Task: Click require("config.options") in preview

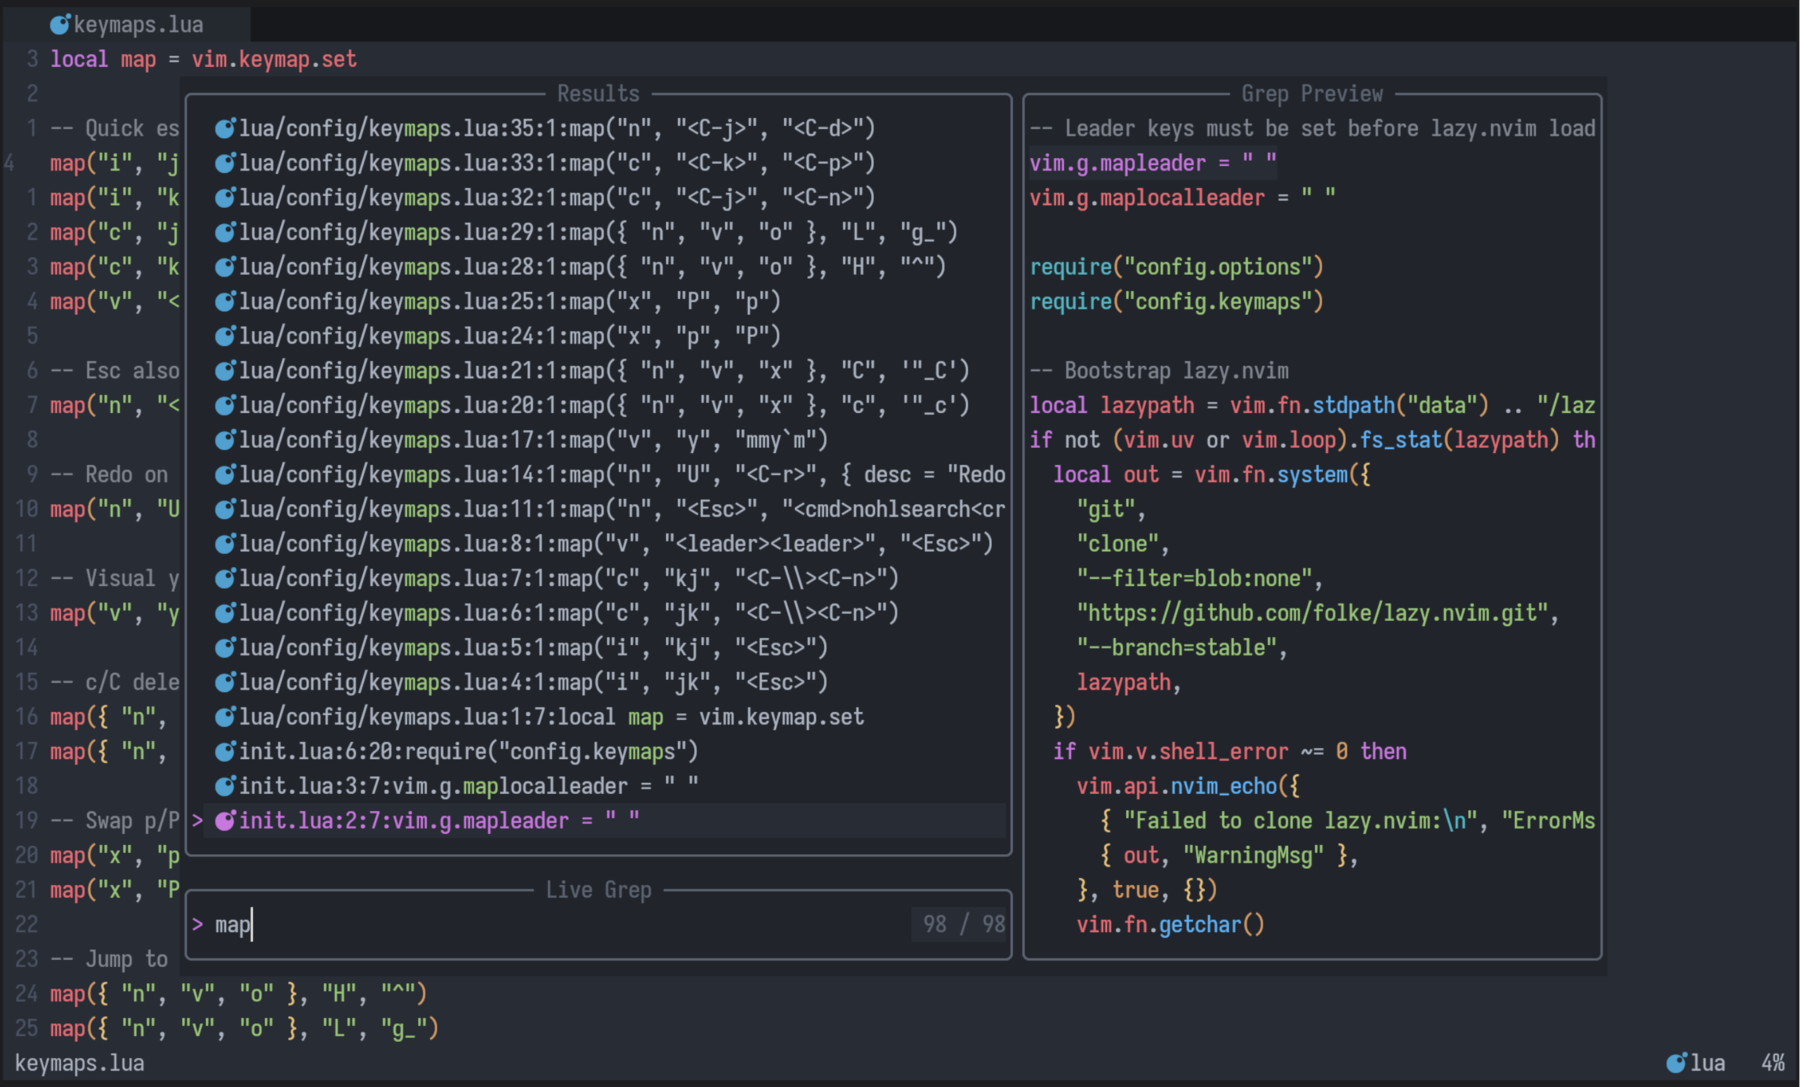Action: pyautogui.click(x=1177, y=267)
